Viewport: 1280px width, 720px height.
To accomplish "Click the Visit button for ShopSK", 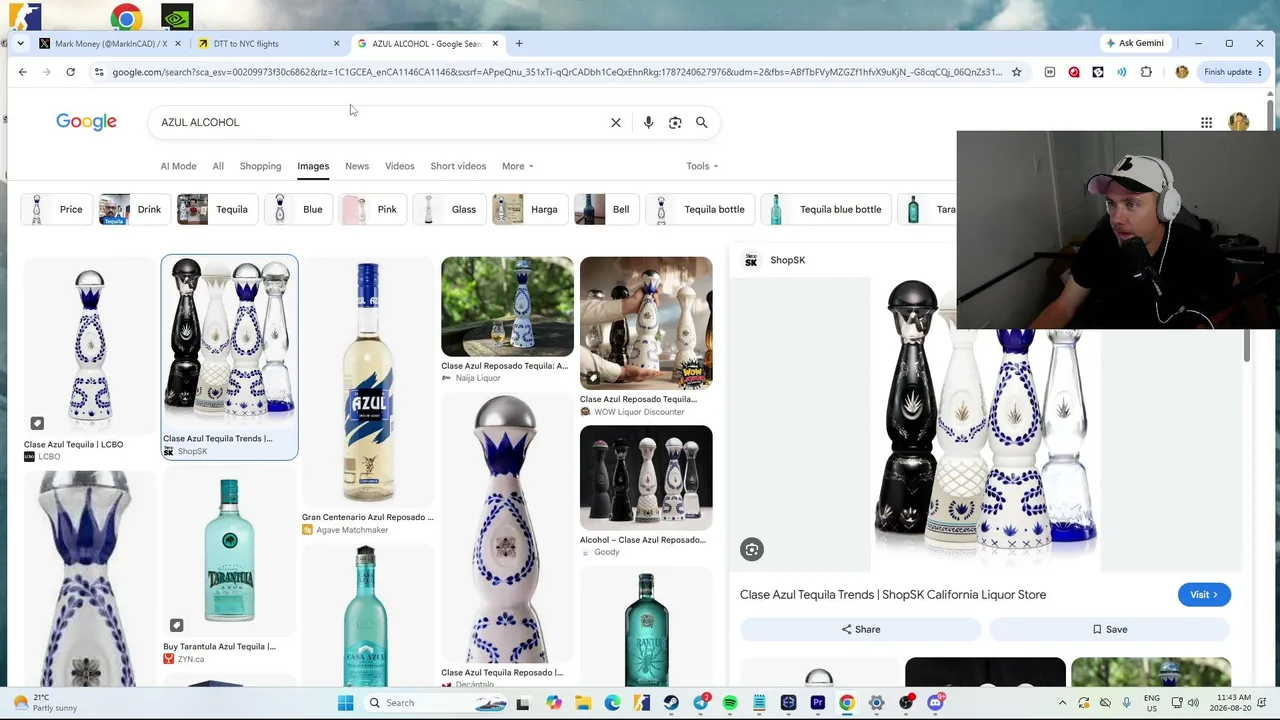I will coord(1204,595).
